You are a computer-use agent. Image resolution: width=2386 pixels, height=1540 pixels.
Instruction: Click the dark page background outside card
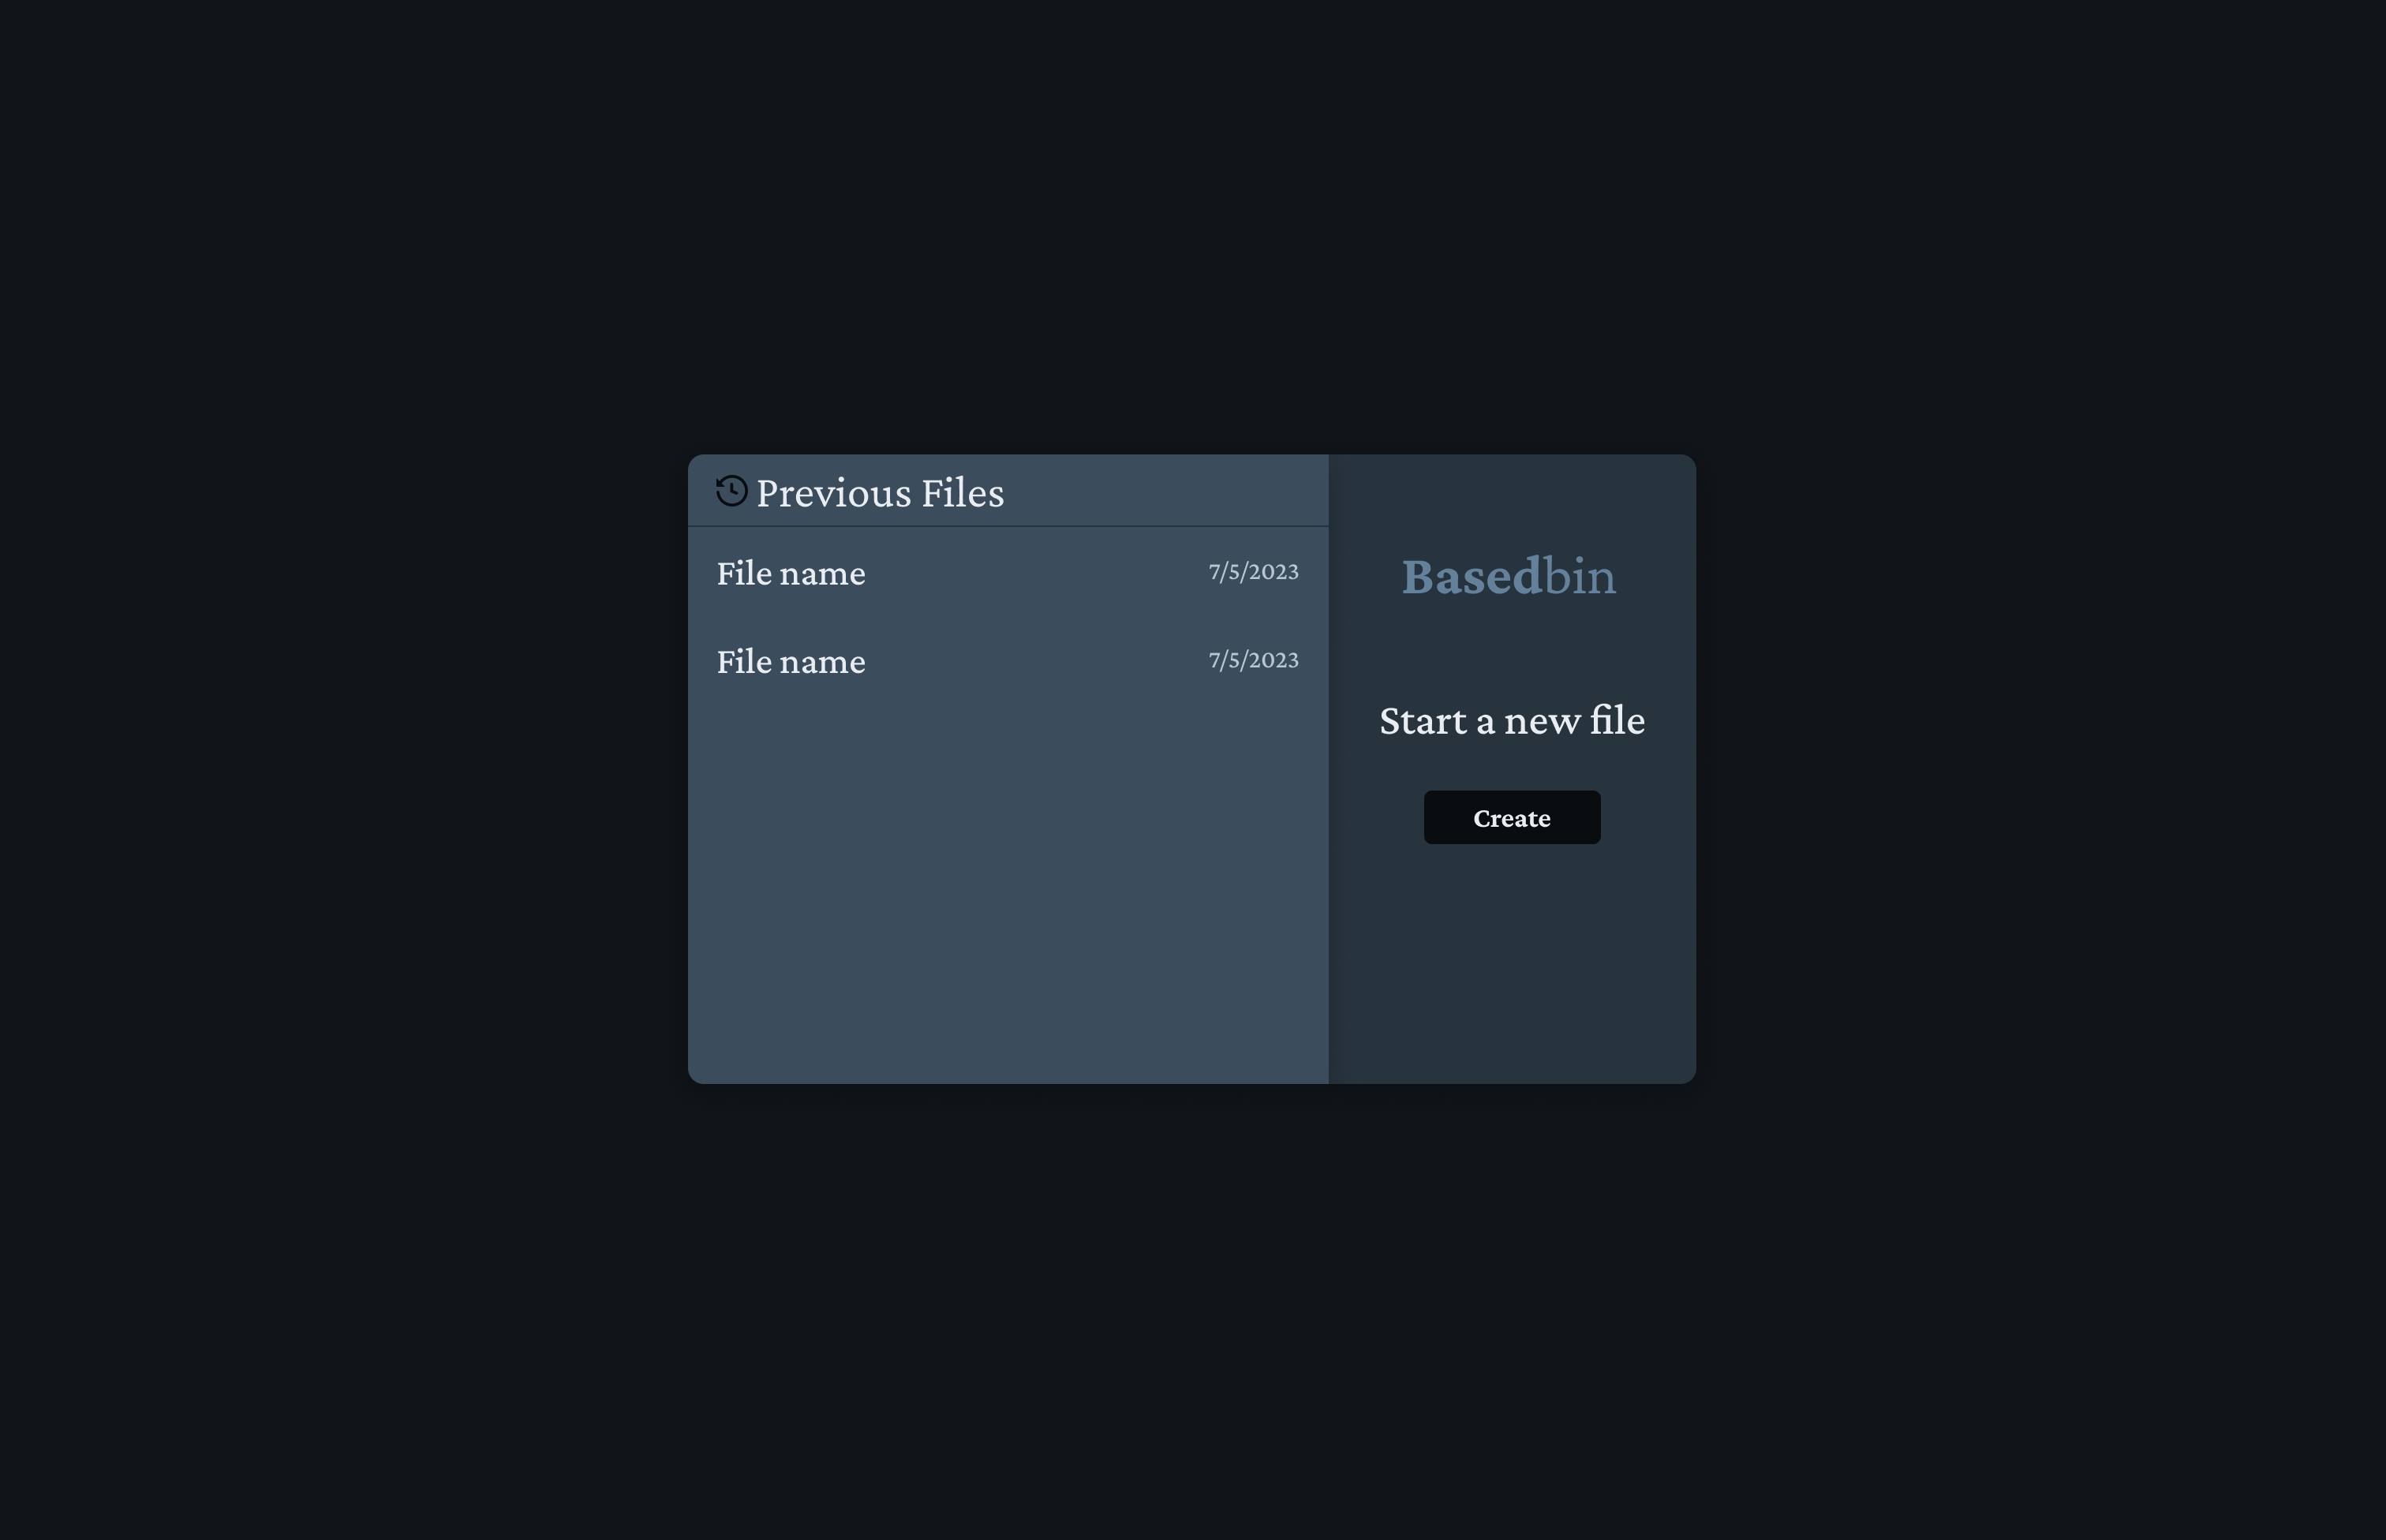(300, 300)
